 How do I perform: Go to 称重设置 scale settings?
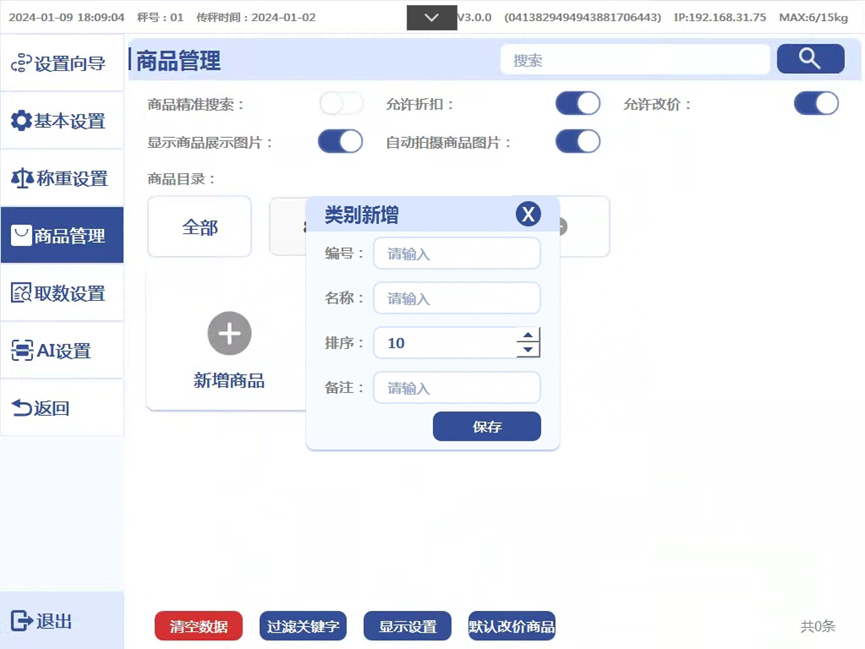[62, 178]
